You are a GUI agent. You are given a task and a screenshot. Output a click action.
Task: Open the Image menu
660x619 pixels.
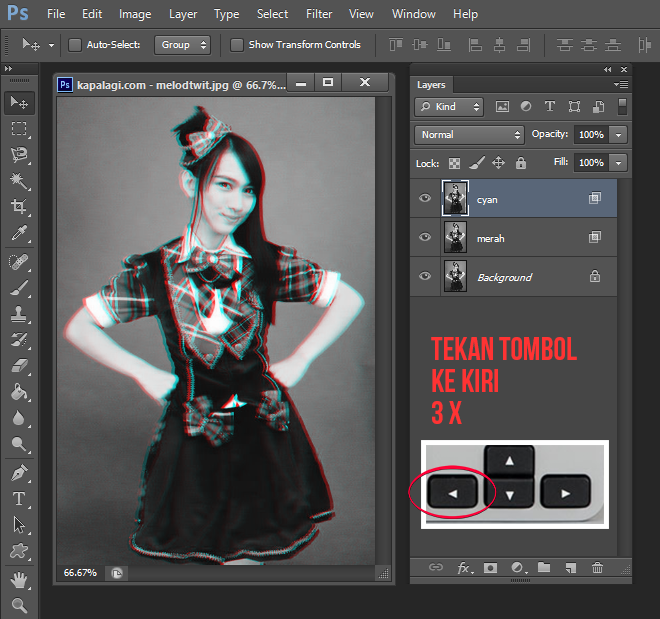(135, 14)
